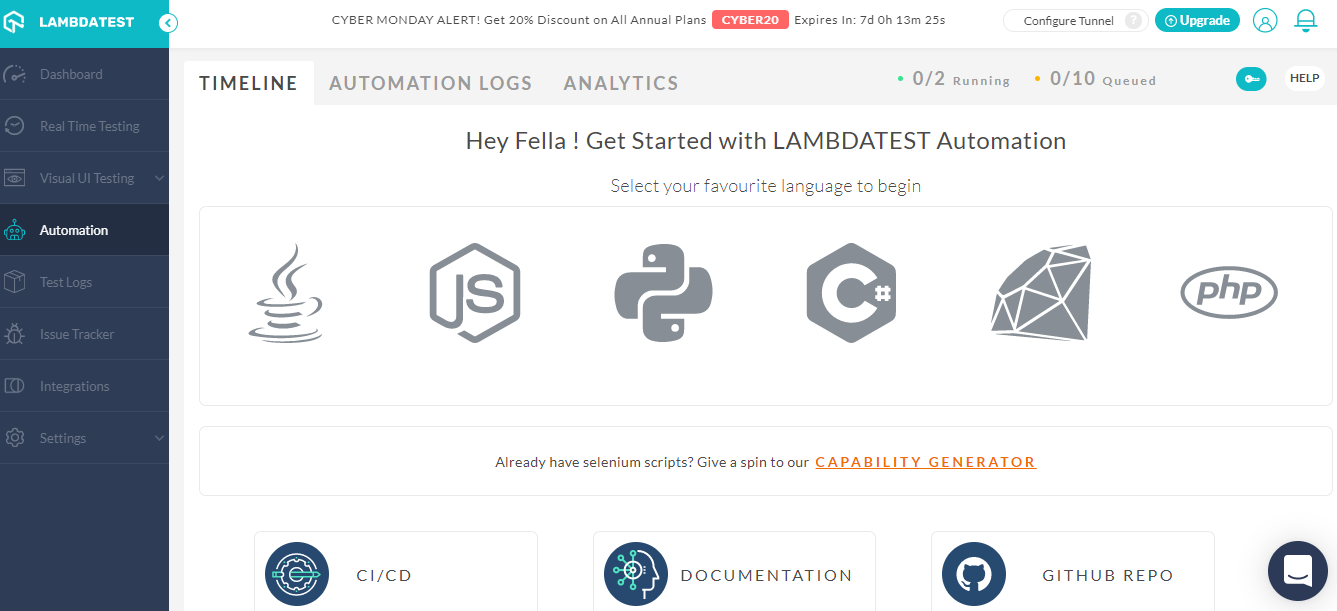Expand the Visual UI Testing submenu
Image resolution: width=1337 pixels, height=611 pixels.
159,178
